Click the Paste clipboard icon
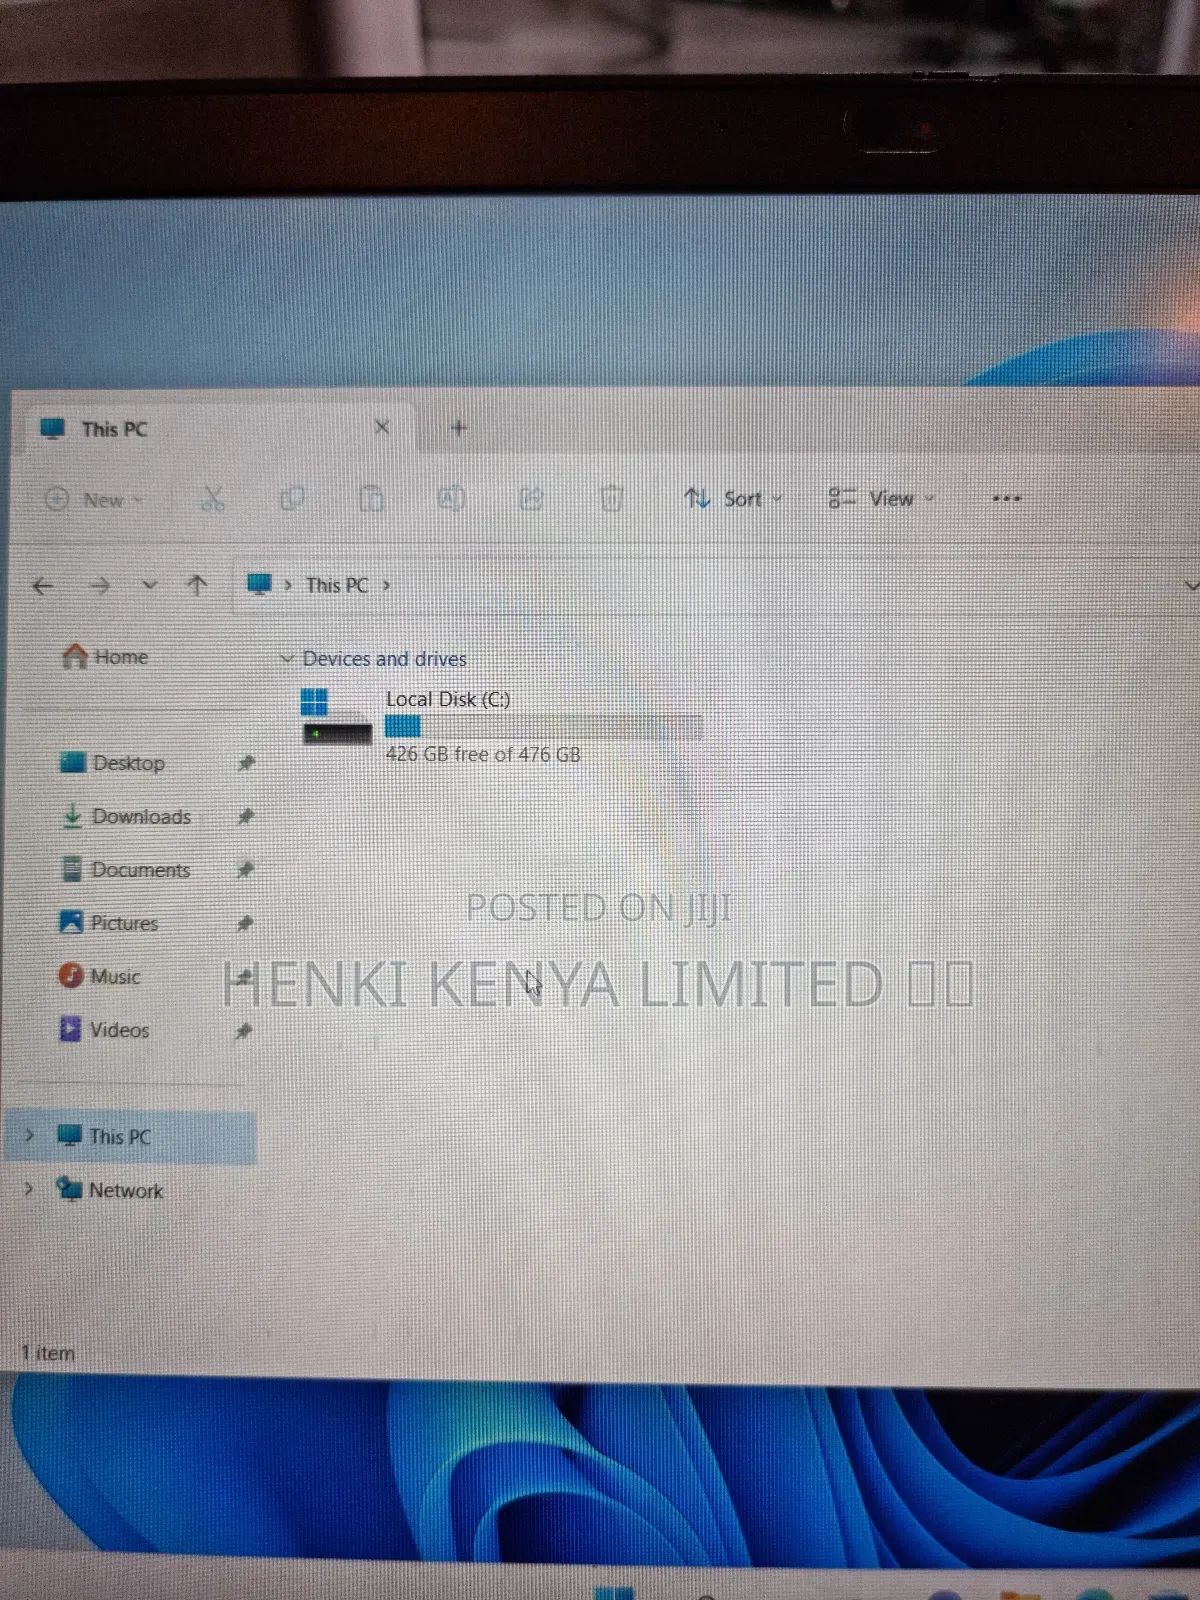Viewport: 1200px width, 1600px height. coord(371,498)
